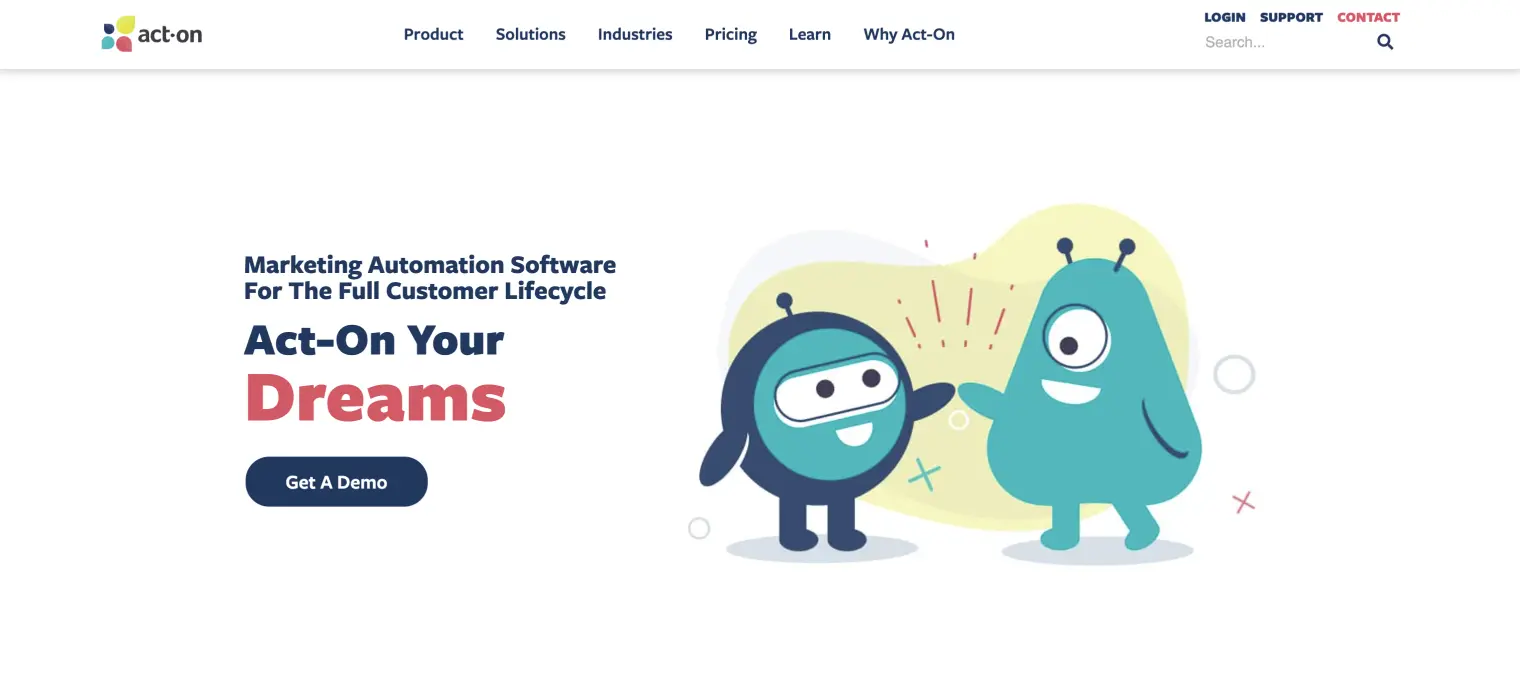This screenshot has height=689, width=1520.
Task: Click the tall teal one-eyed monster
Action: coord(1095,400)
